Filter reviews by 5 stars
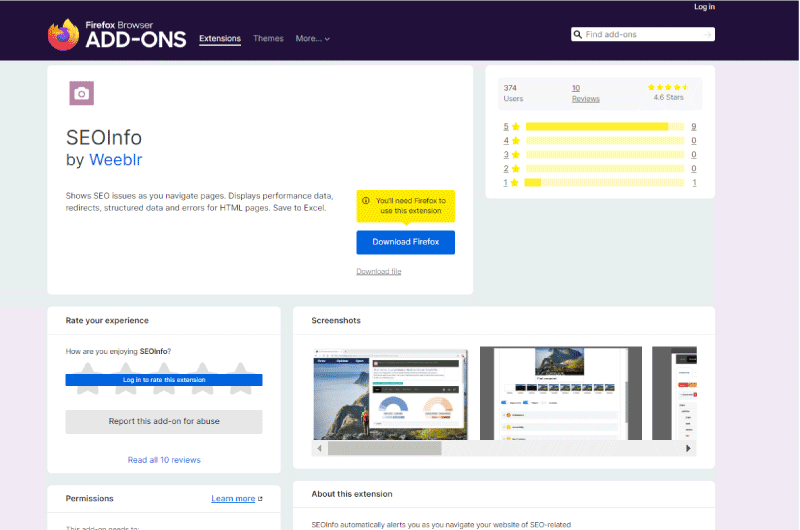 pos(511,127)
